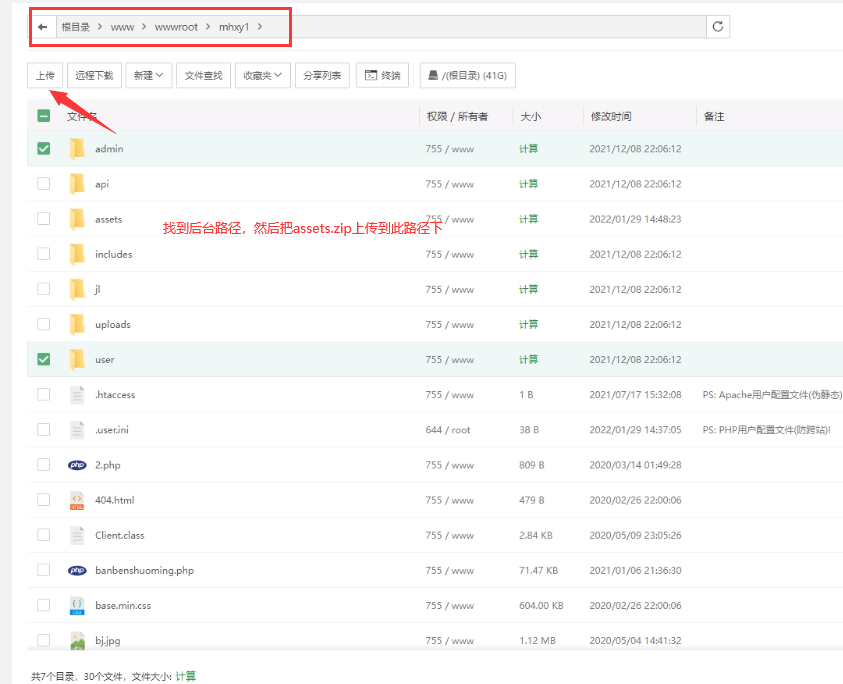Navigate to 根目录 in breadcrumb
This screenshot has height=684, width=843.
pos(75,27)
